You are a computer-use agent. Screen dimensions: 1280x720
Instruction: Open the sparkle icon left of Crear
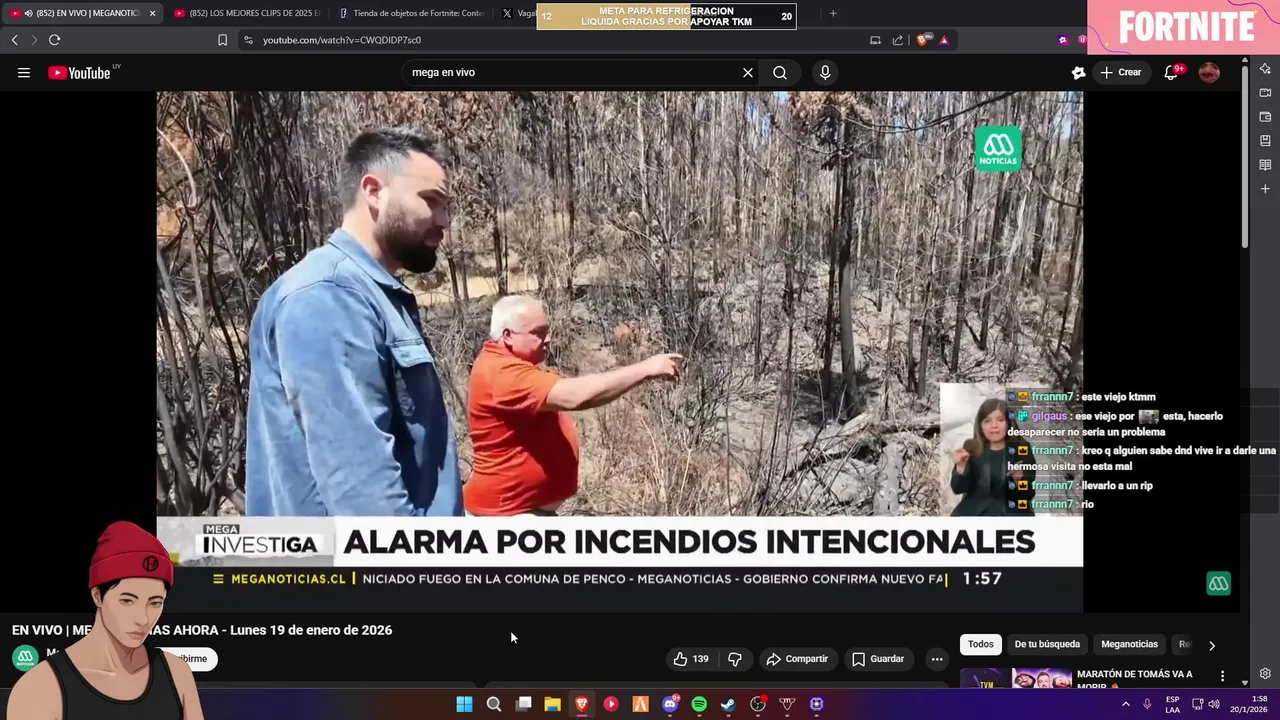click(x=1078, y=72)
